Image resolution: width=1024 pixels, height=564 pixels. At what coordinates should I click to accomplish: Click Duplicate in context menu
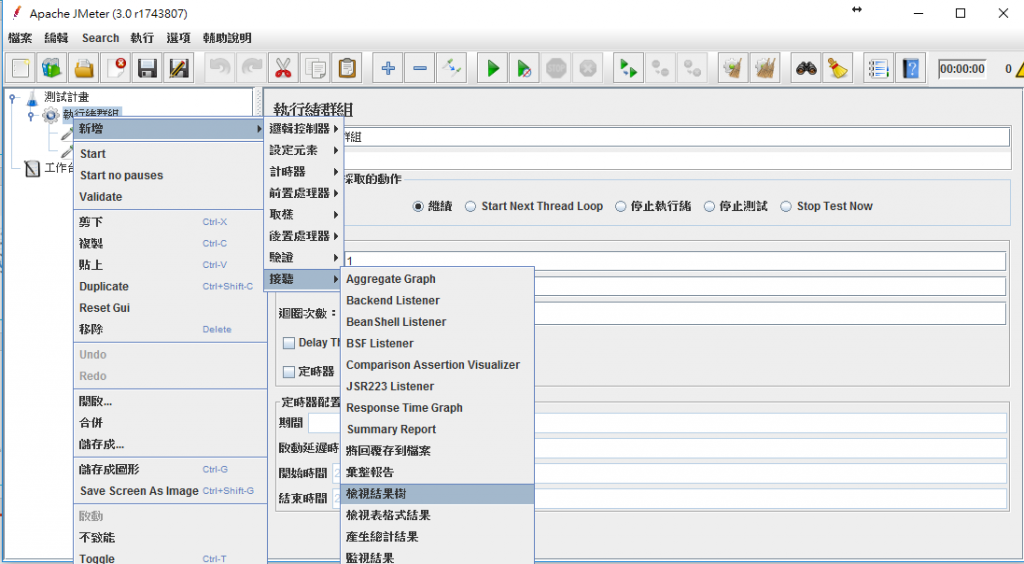[x=170, y=287]
